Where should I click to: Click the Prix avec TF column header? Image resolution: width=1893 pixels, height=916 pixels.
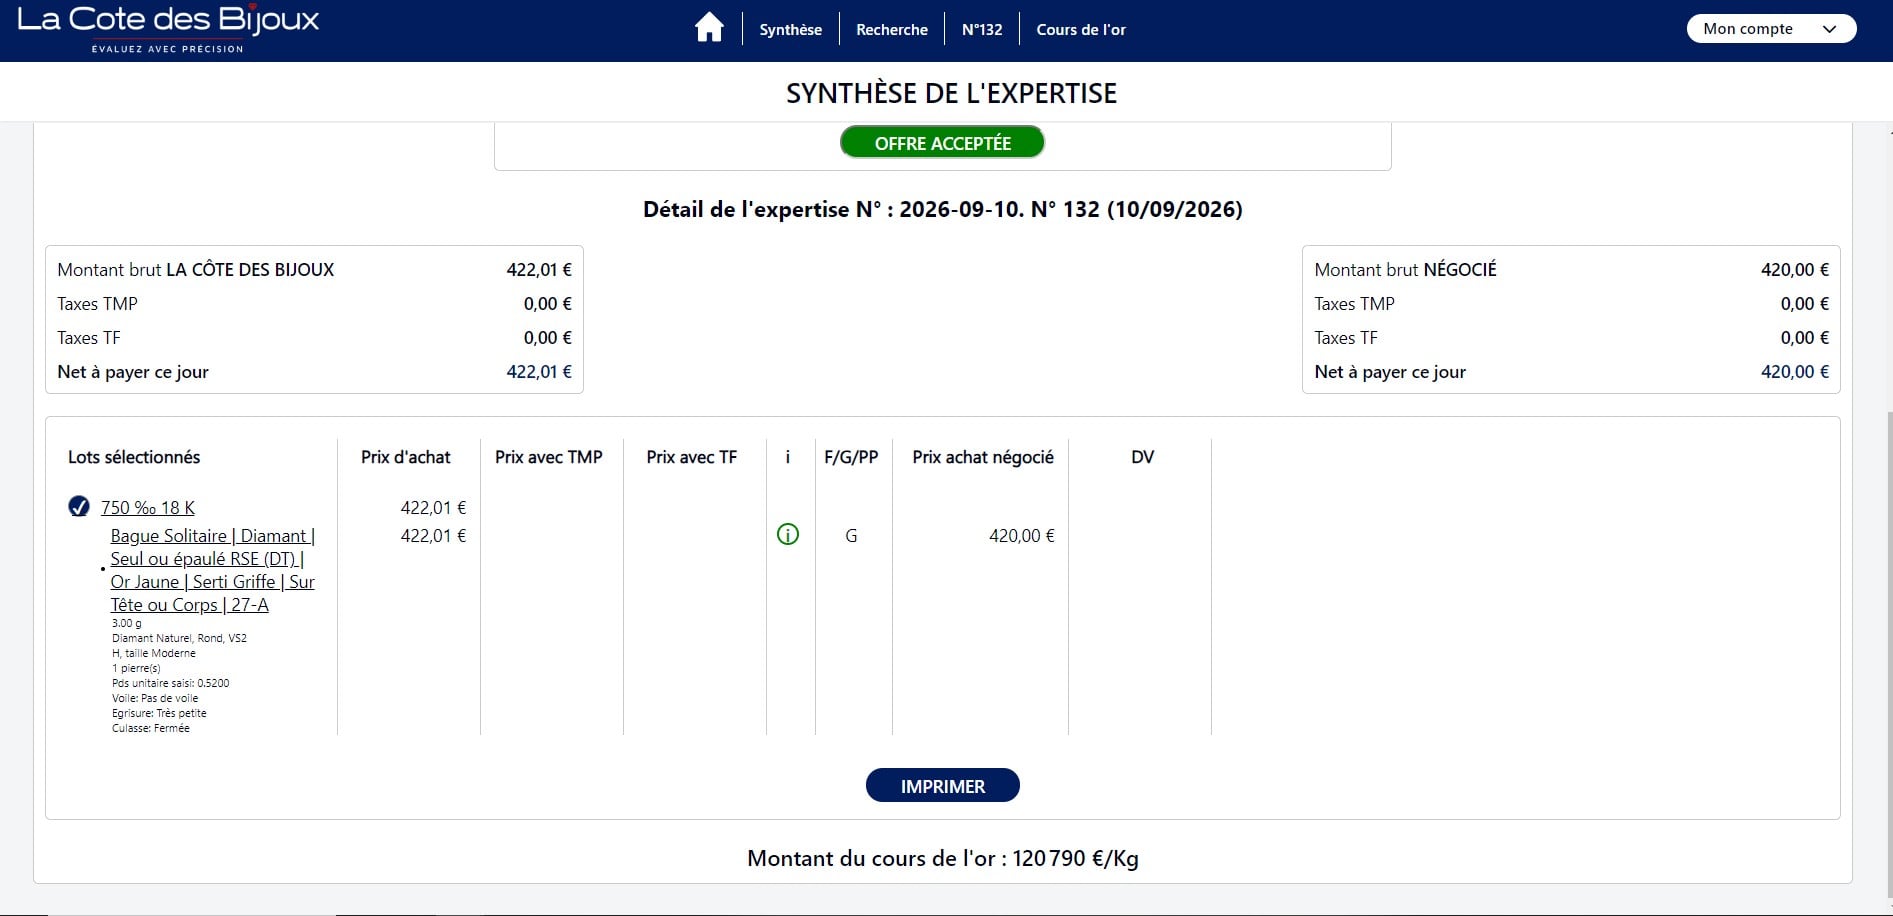692,457
